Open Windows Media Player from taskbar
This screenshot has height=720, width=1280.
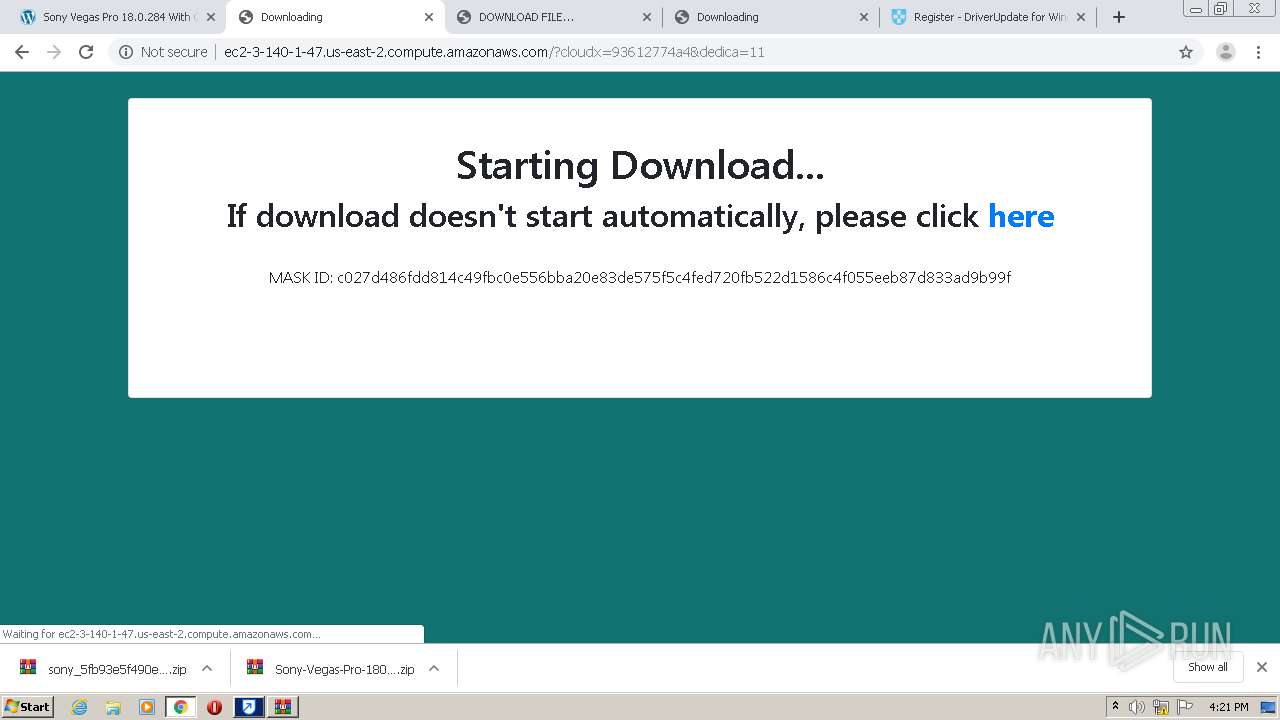[147, 707]
